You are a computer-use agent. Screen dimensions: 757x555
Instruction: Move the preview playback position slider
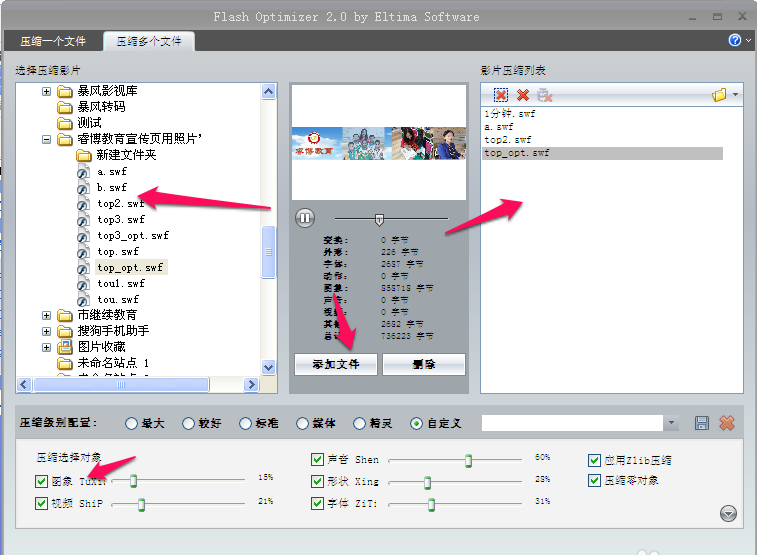tap(379, 220)
